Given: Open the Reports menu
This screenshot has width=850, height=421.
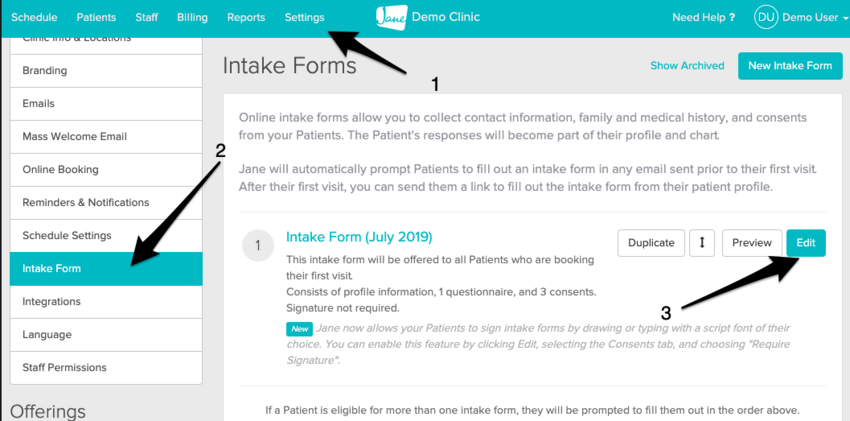Looking at the screenshot, I should [246, 18].
